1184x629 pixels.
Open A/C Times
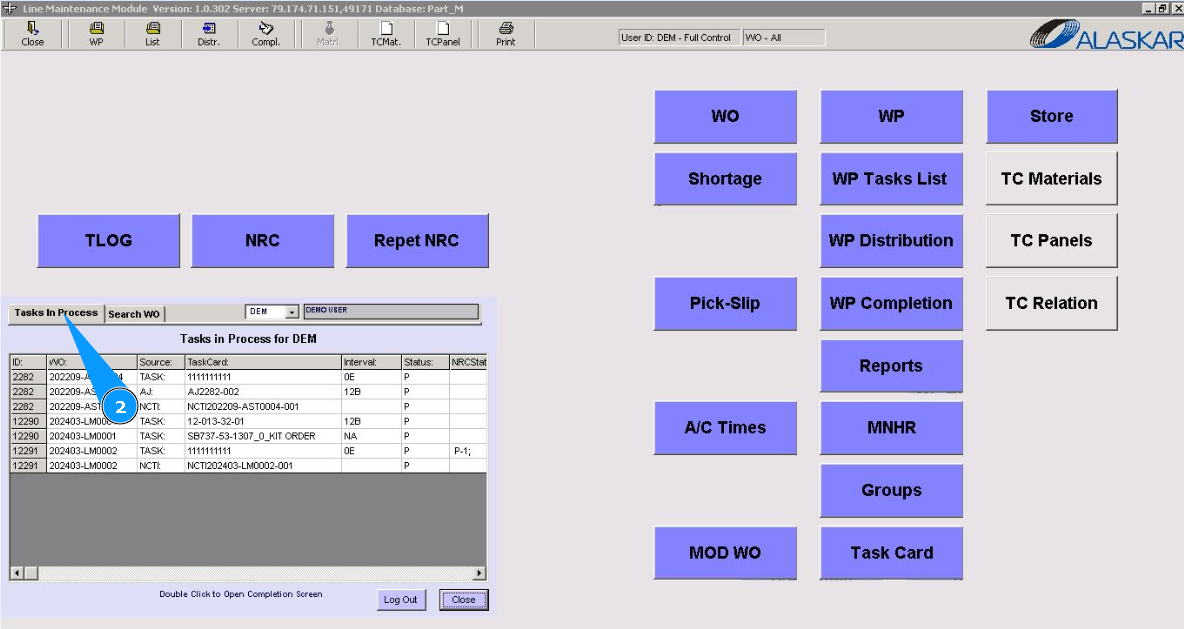coord(725,428)
